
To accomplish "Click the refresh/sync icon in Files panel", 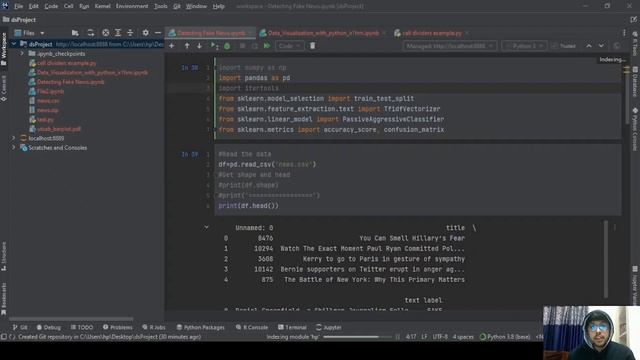I will [91, 33].
